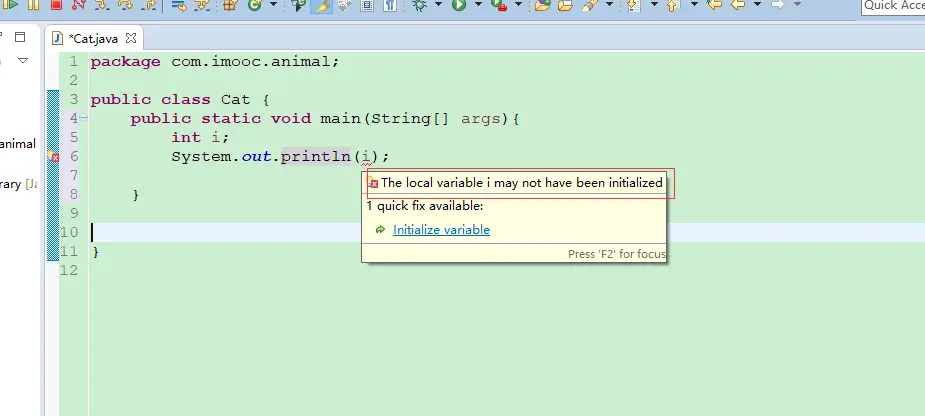Click the Step Over icon
The image size is (925, 416).
click(x=125, y=5)
